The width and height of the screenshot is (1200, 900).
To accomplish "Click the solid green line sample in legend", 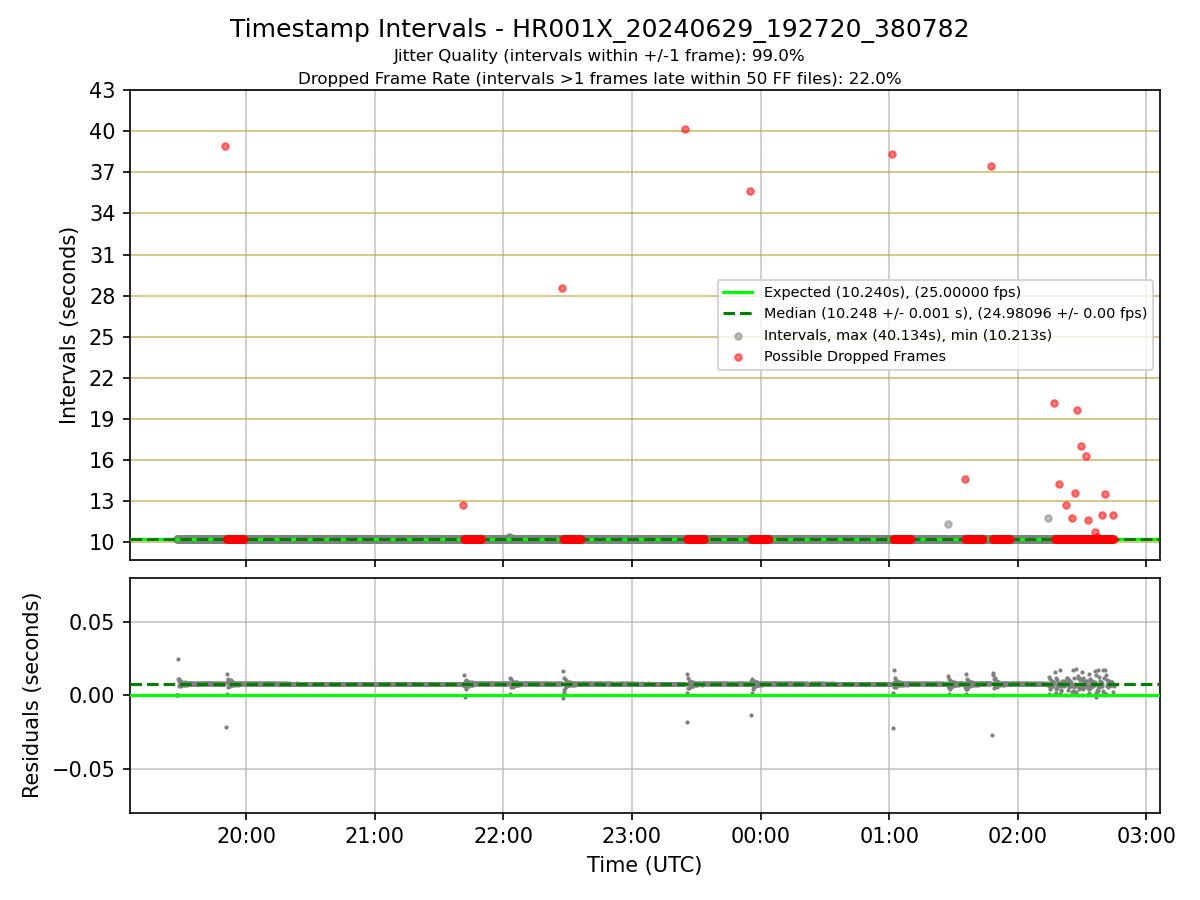I will coord(740,292).
